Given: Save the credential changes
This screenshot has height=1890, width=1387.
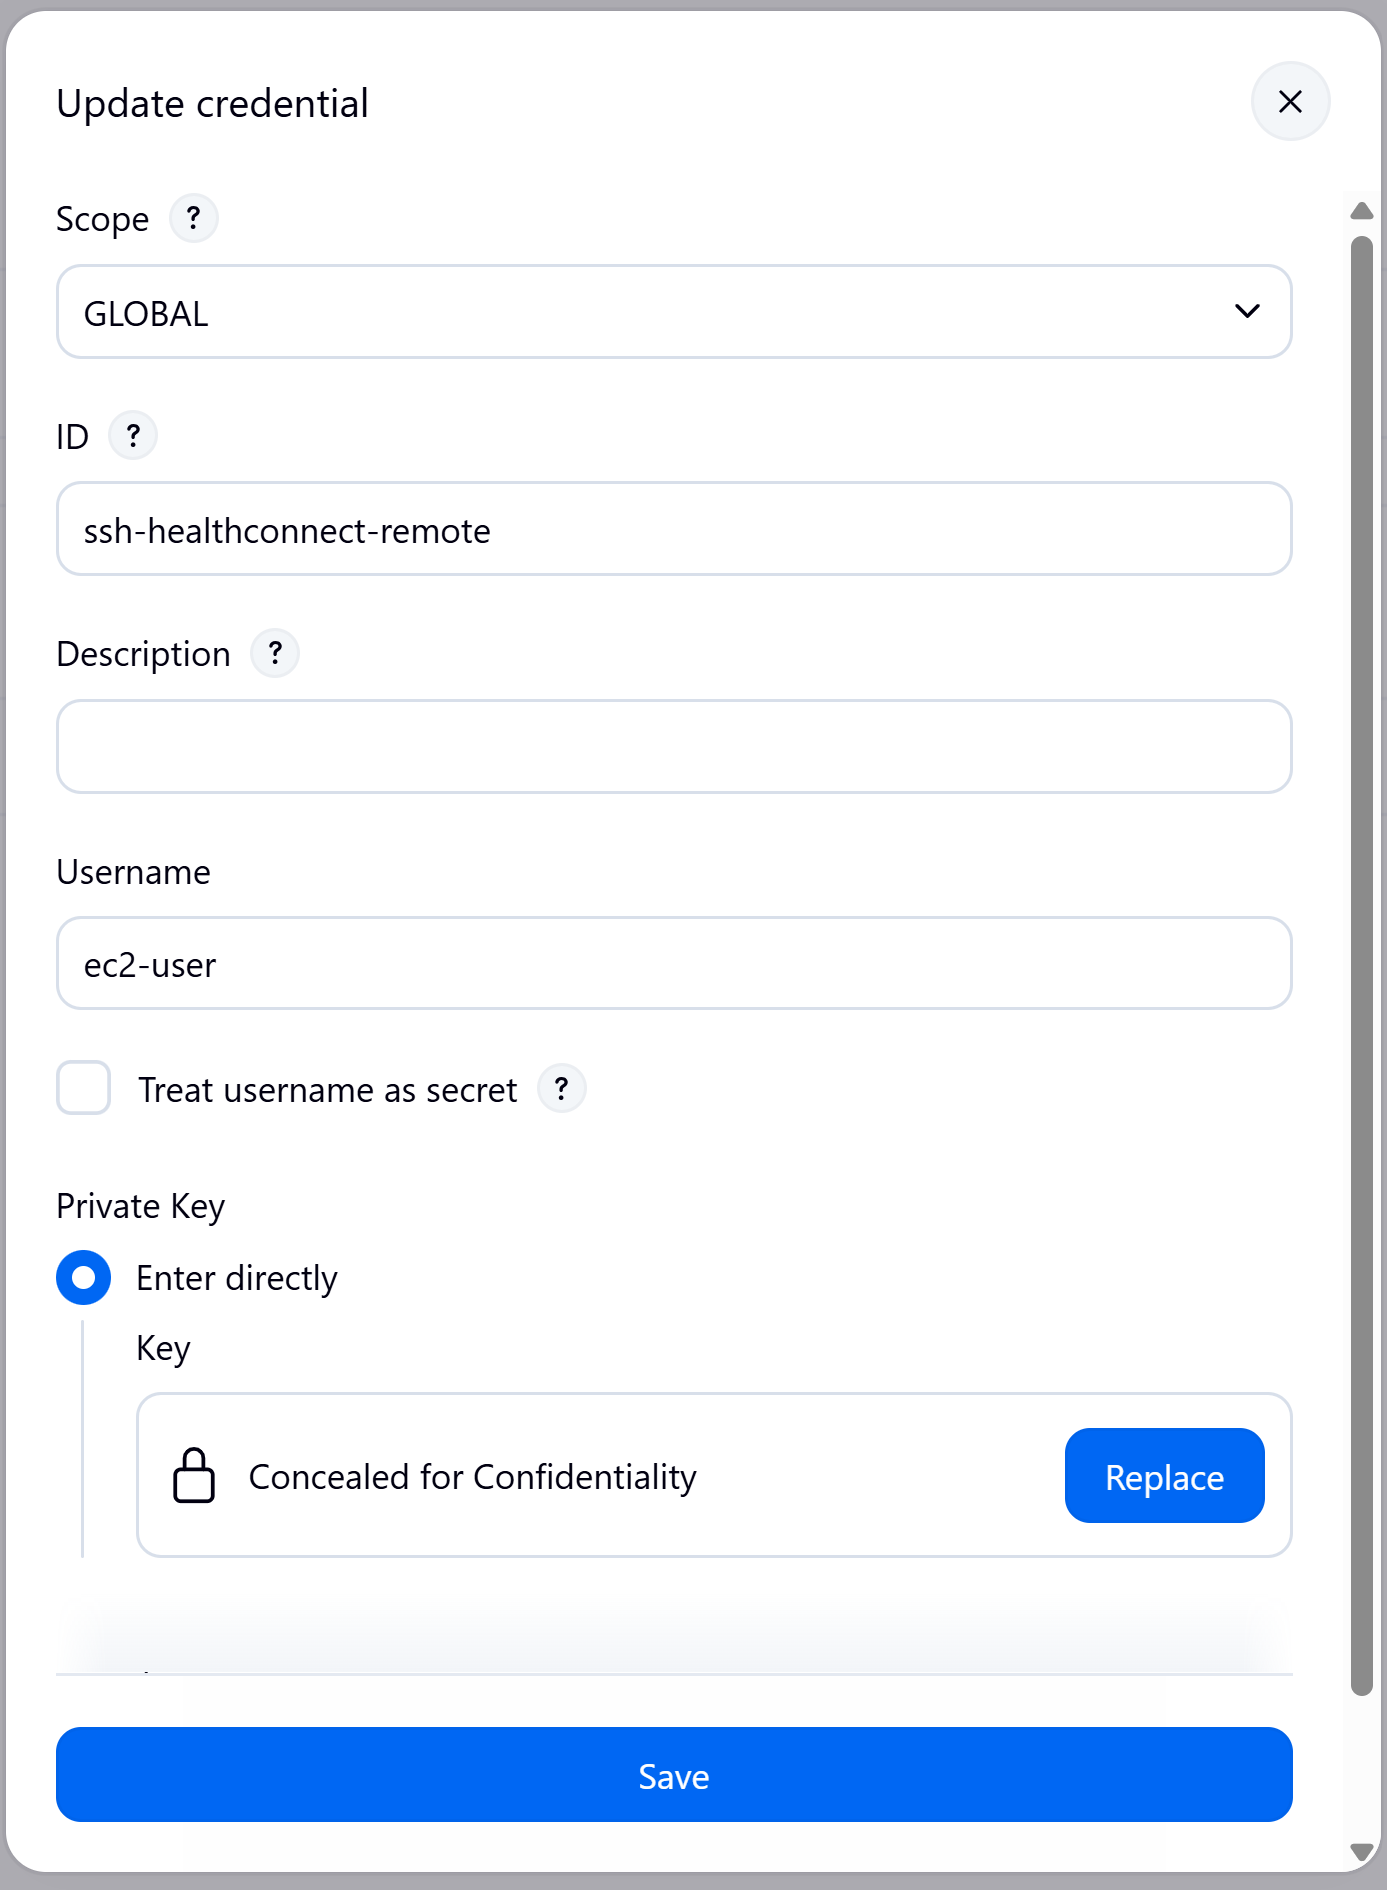Looking at the screenshot, I should click(674, 1774).
